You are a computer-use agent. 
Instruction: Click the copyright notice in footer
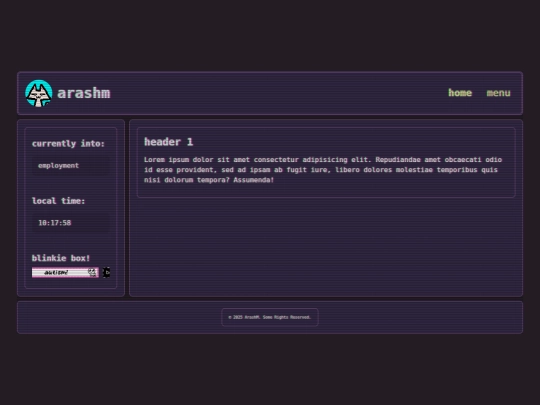tap(270, 317)
